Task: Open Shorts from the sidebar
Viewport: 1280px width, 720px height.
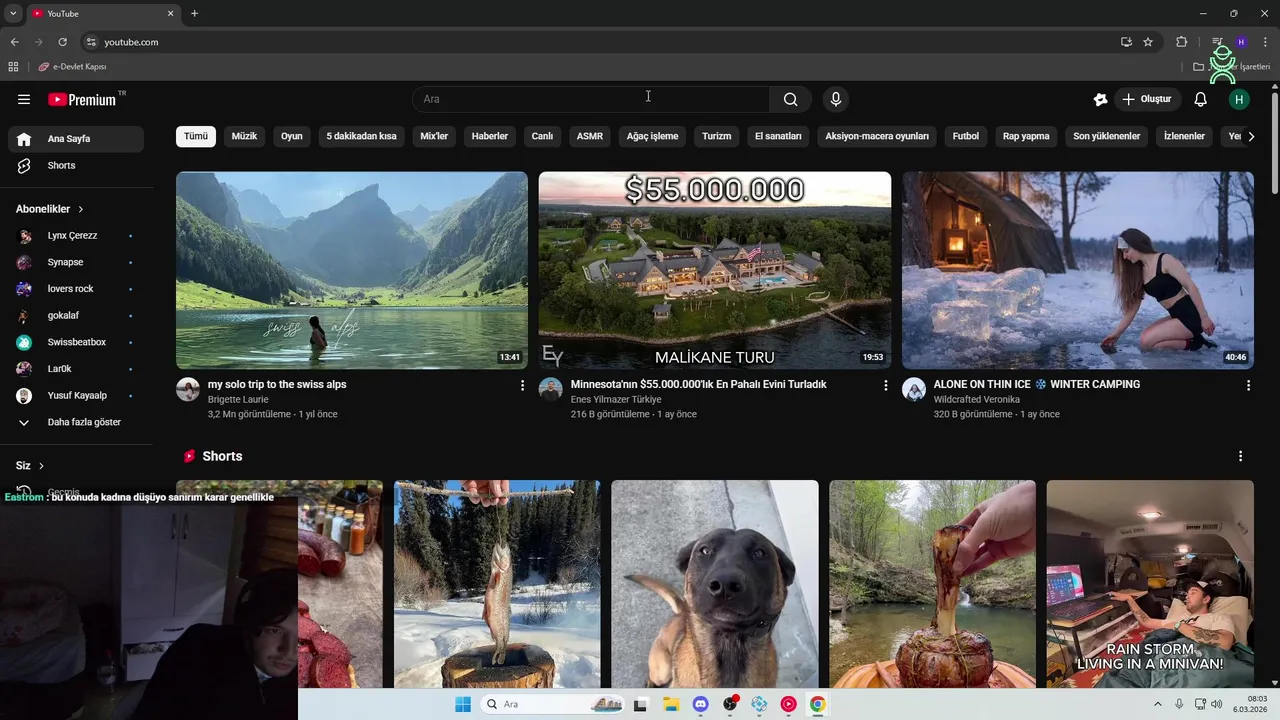Action: [x=76, y=165]
